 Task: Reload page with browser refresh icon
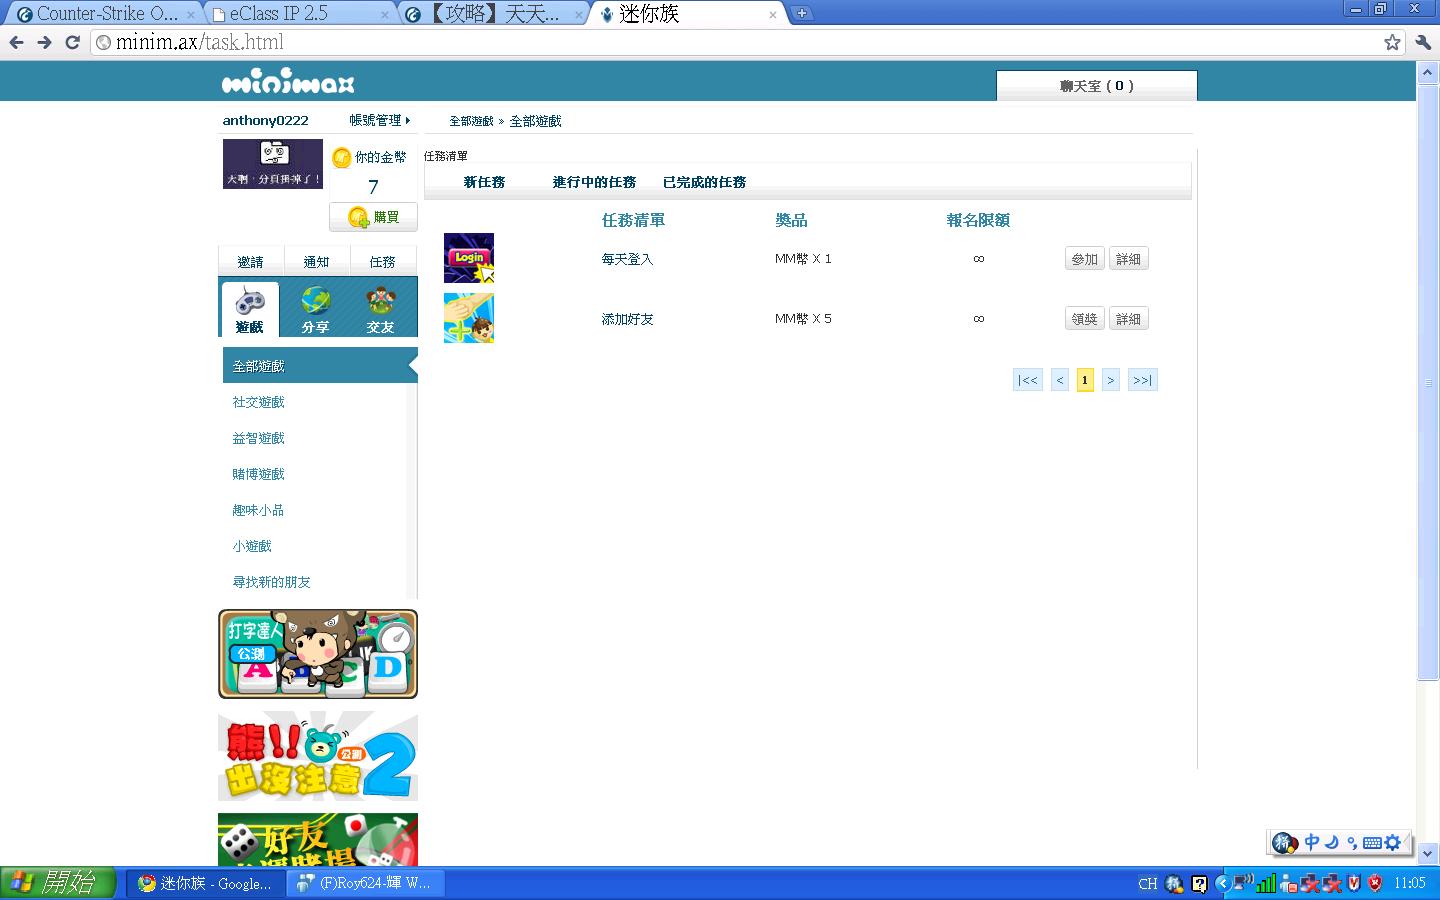pos(72,42)
